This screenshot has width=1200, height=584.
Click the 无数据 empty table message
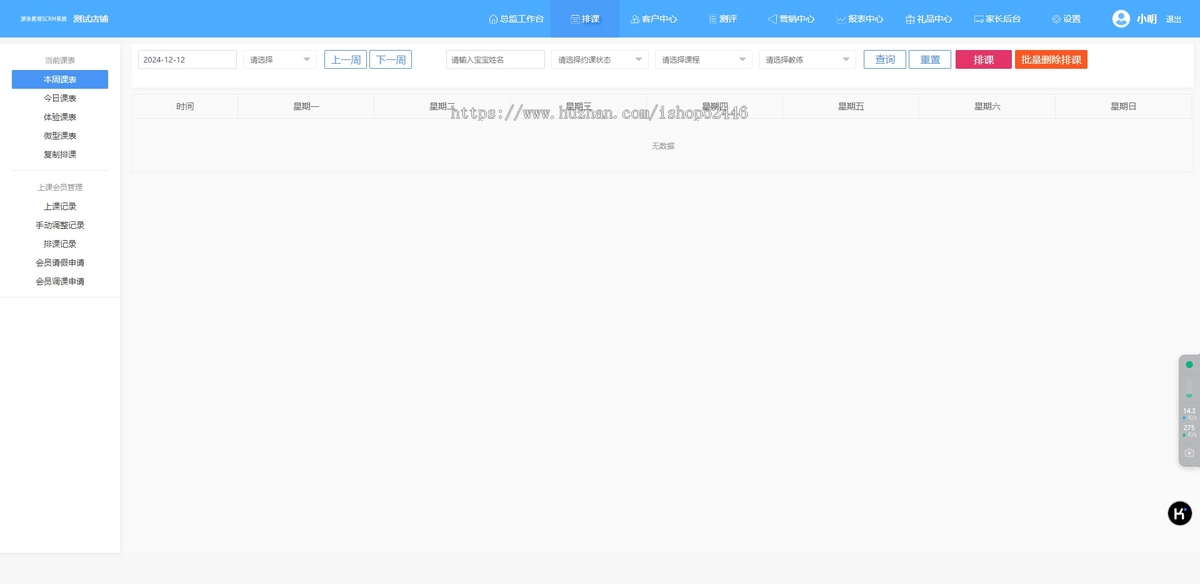(663, 146)
